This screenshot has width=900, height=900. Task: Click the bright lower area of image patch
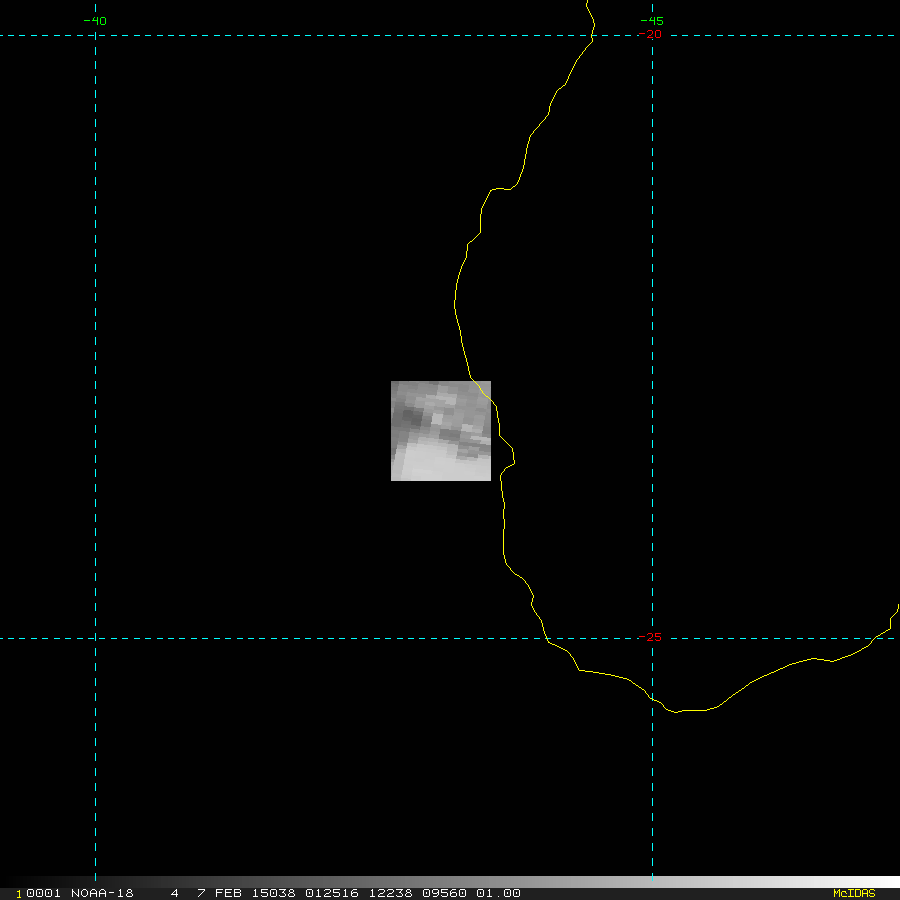pos(430,465)
